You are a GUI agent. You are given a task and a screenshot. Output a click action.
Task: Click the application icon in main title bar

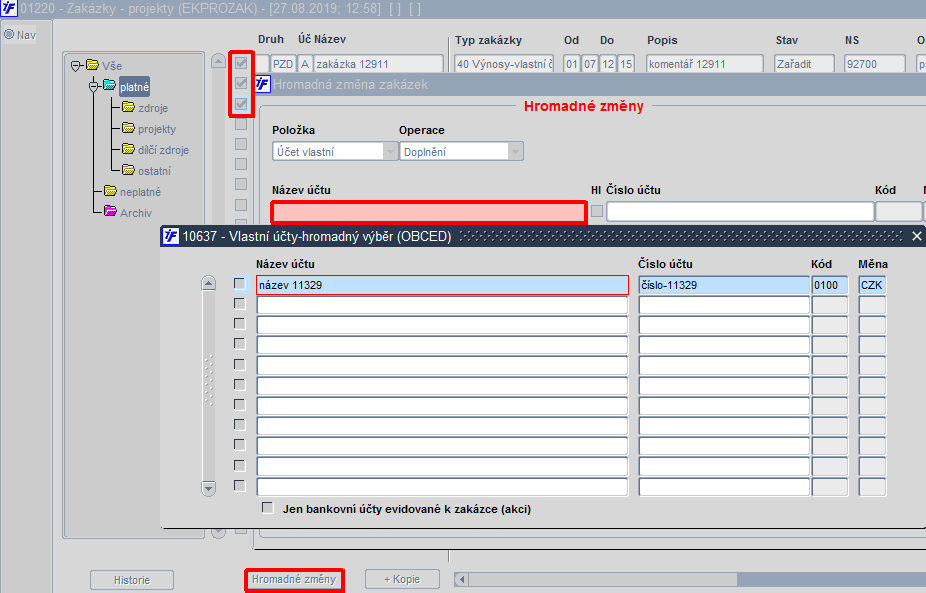click(x=9, y=8)
